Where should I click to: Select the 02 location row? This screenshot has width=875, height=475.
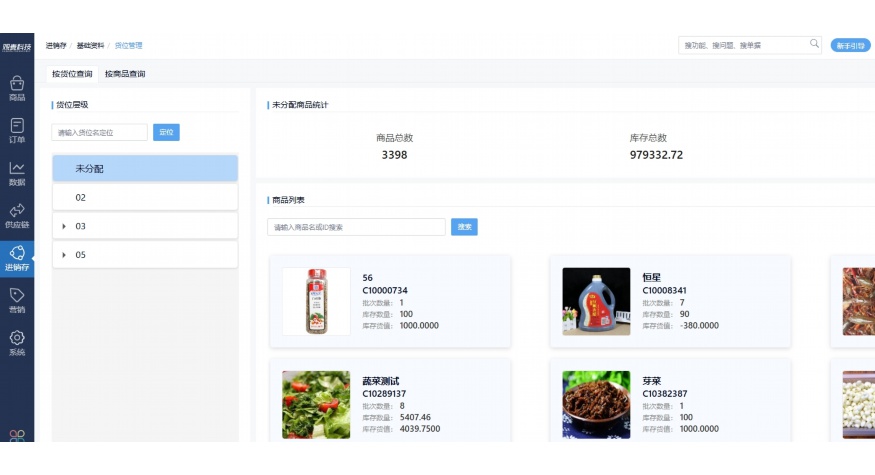[x=145, y=197]
